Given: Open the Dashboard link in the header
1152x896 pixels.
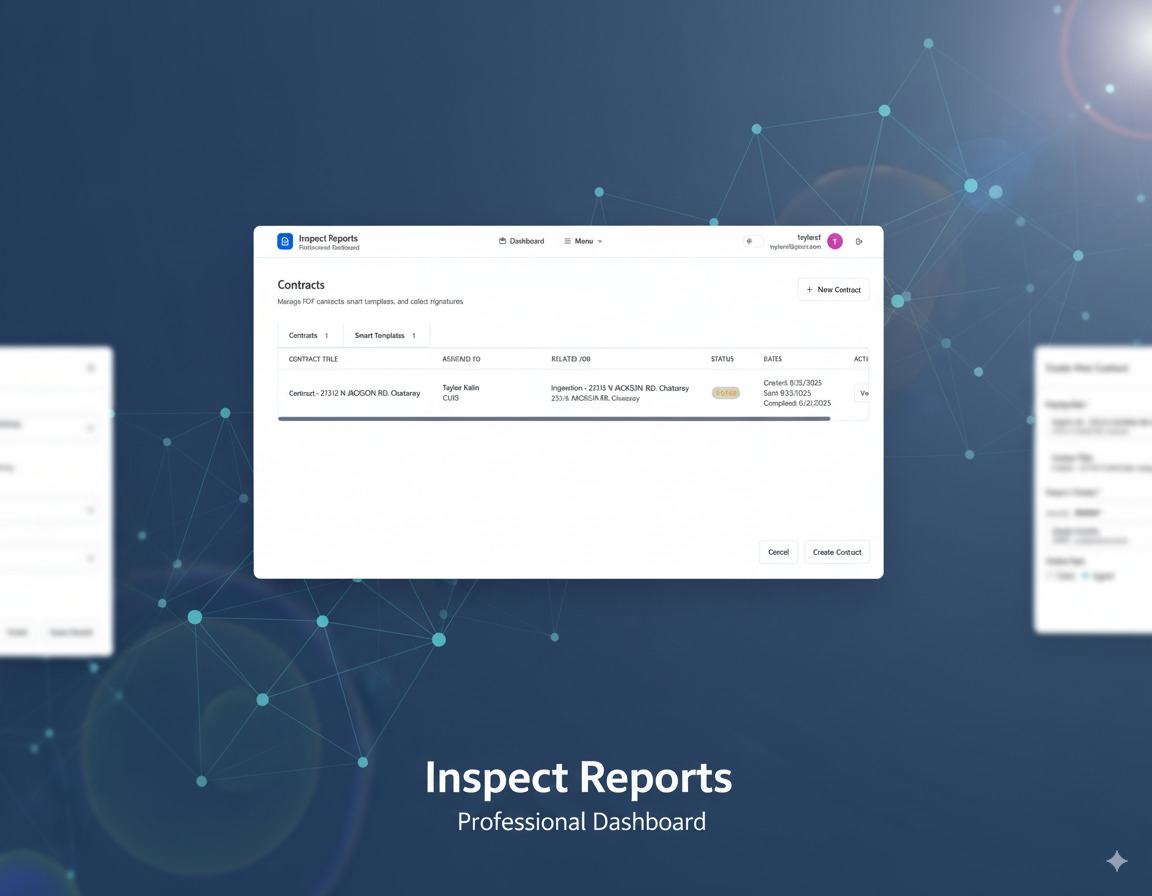Looking at the screenshot, I should pyautogui.click(x=522, y=241).
